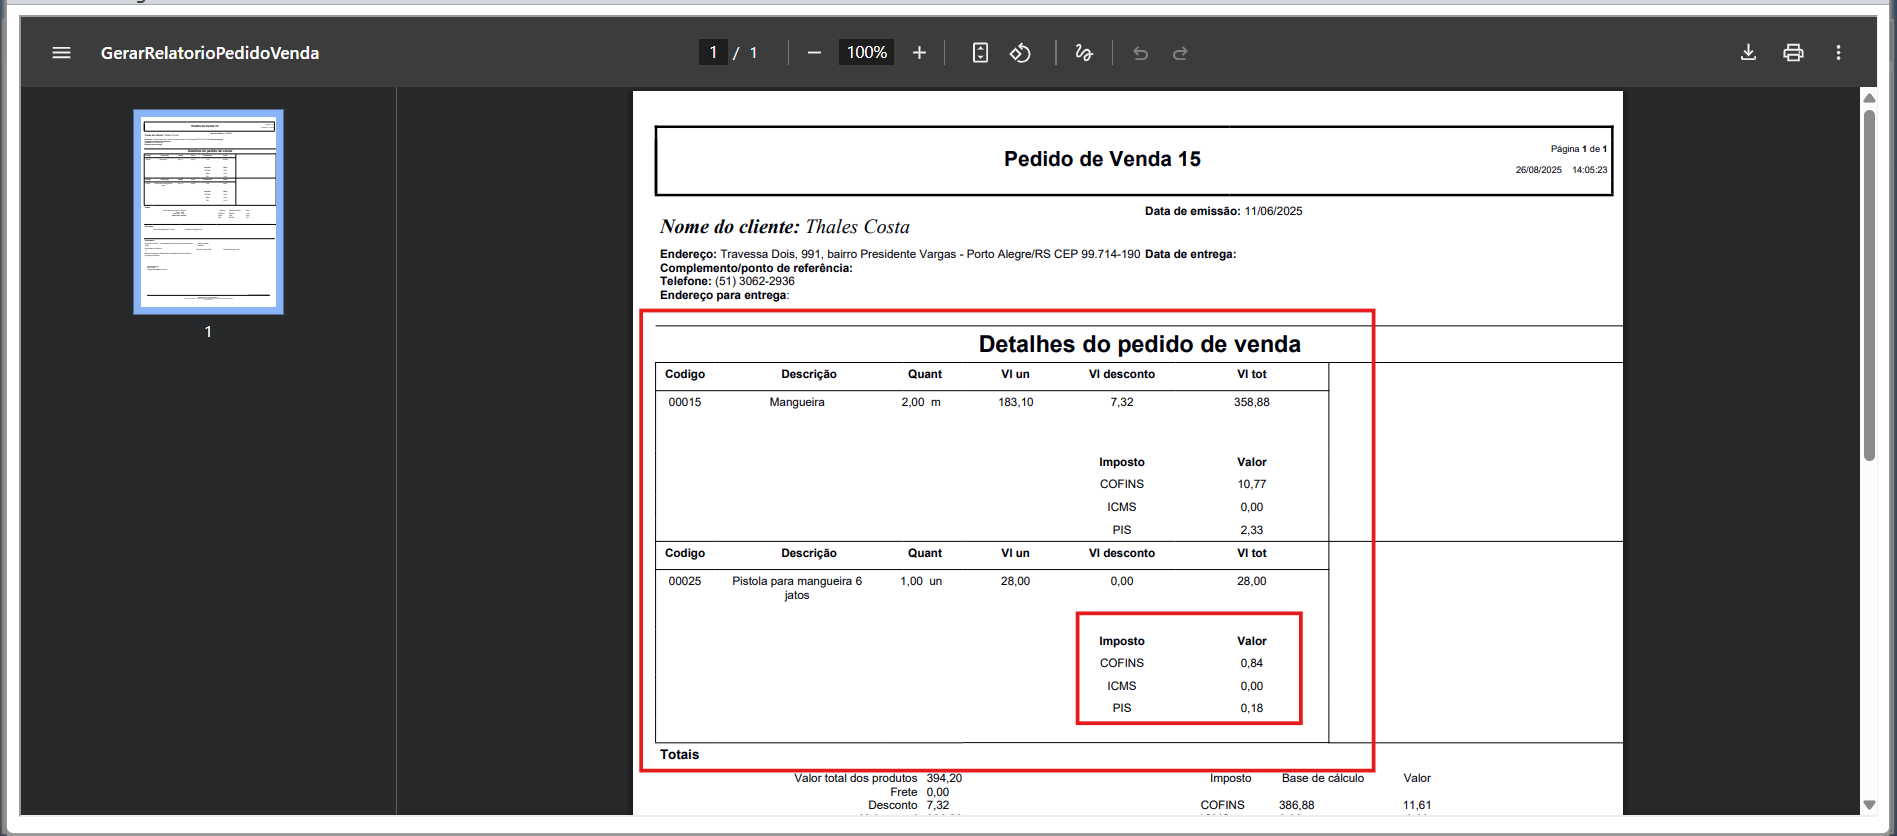Click the 'Data de entrega:' label

[1191, 254]
